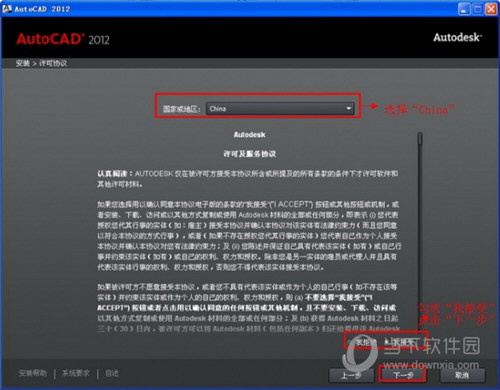
Task: Click the 许可及服务协议 agreement heading
Action: click(250, 154)
